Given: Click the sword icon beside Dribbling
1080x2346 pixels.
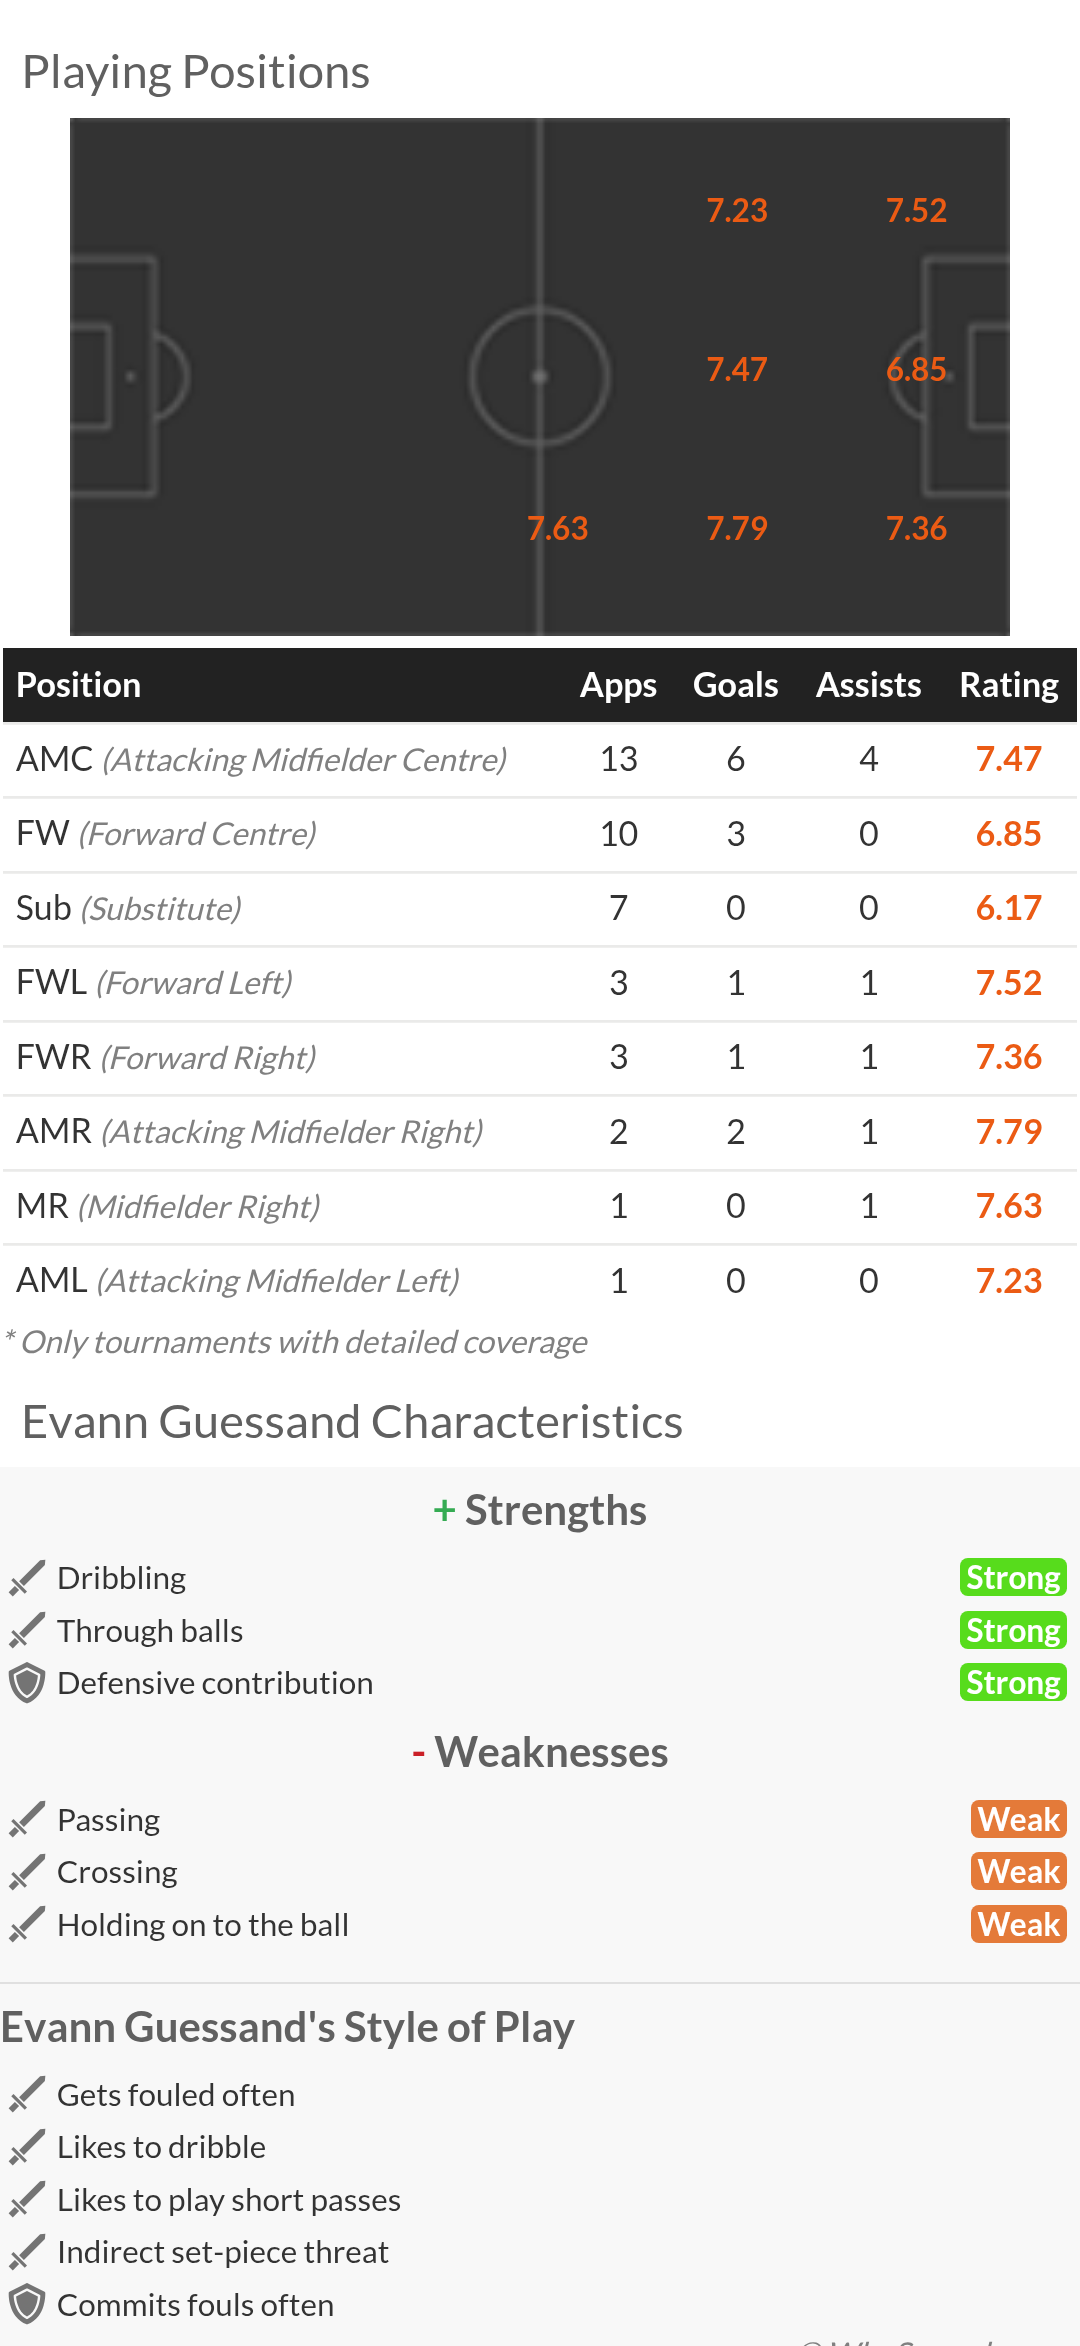Looking at the screenshot, I should [27, 1578].
